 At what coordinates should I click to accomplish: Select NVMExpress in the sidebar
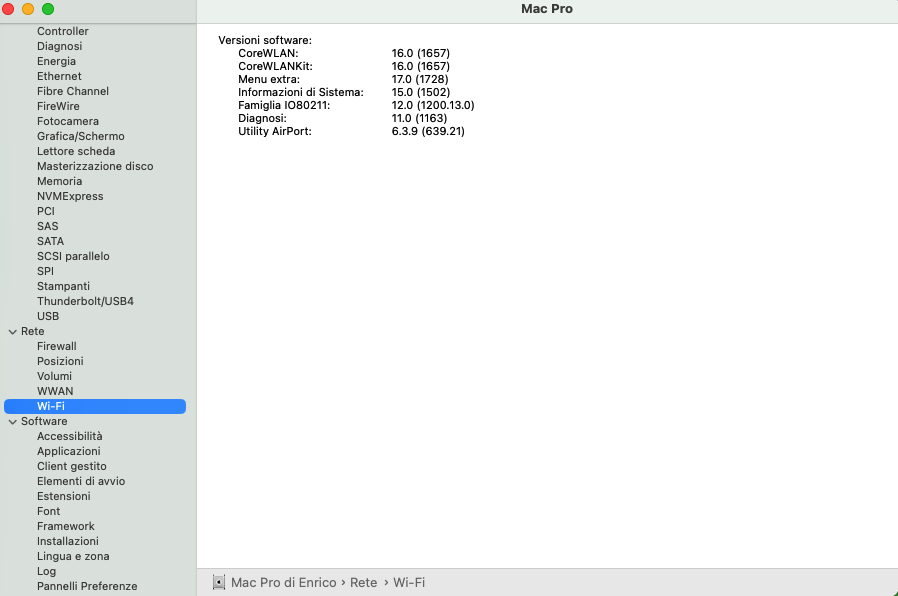[x=70, y=196]
